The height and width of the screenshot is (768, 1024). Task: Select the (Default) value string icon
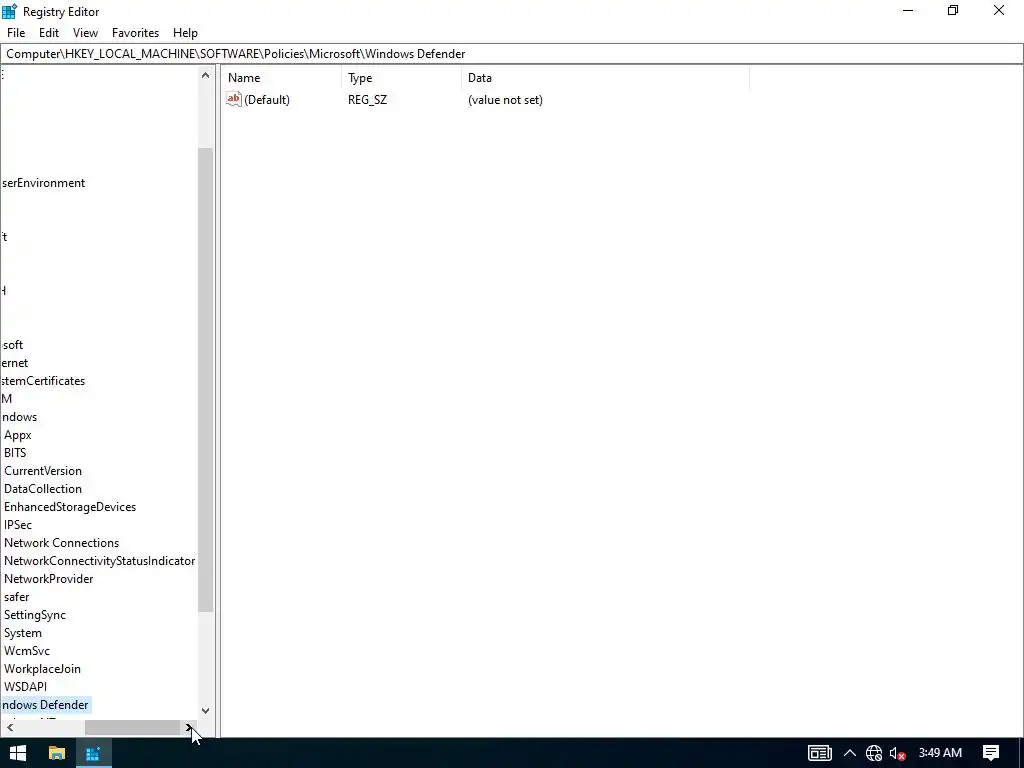tap(233, 99)
